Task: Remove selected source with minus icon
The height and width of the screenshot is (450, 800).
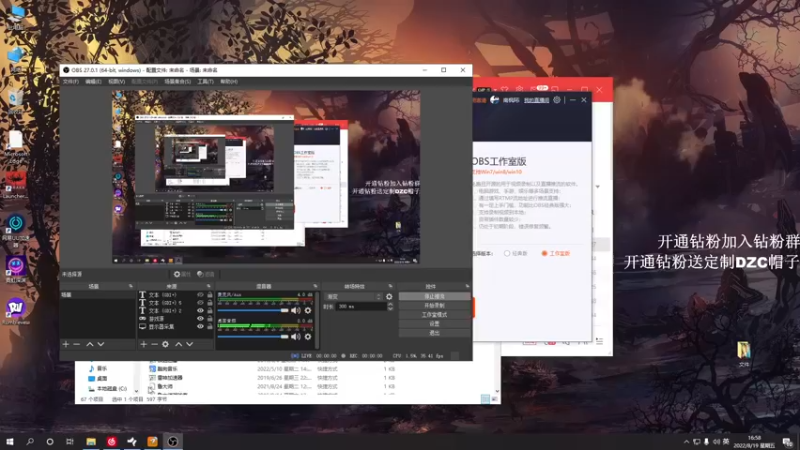Action: point(154,344)
